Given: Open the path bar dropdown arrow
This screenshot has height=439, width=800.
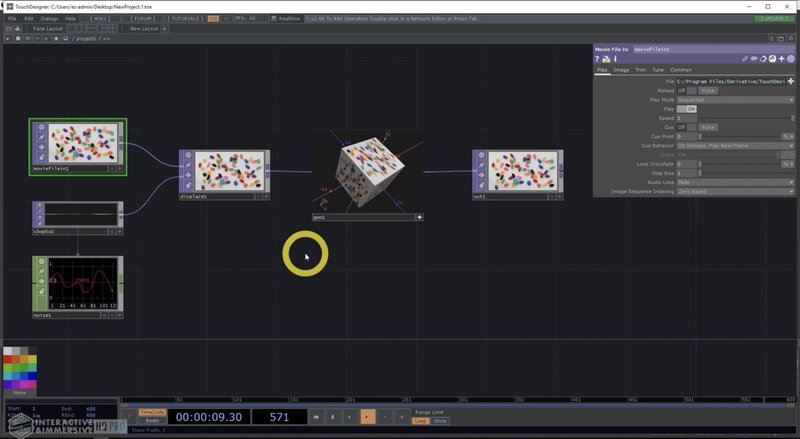Looking at the screenshot, I should point(8,39).
